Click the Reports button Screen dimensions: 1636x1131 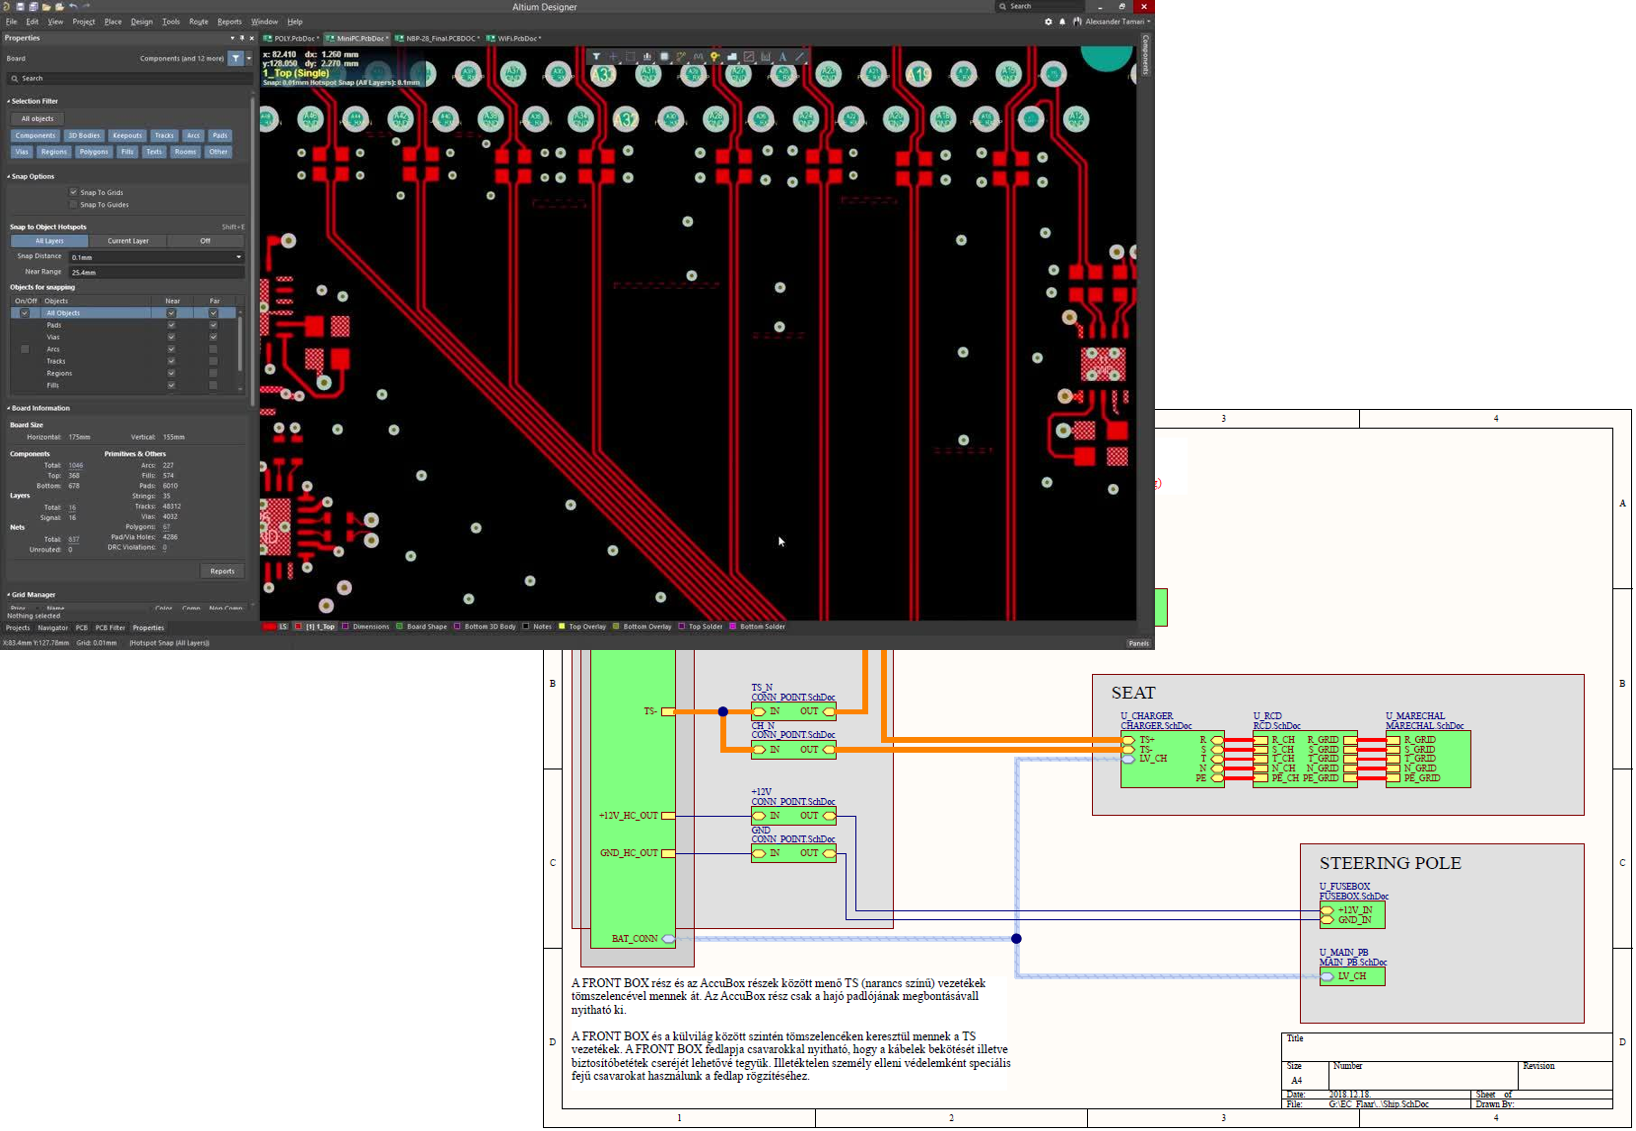[x=222, y=571]
